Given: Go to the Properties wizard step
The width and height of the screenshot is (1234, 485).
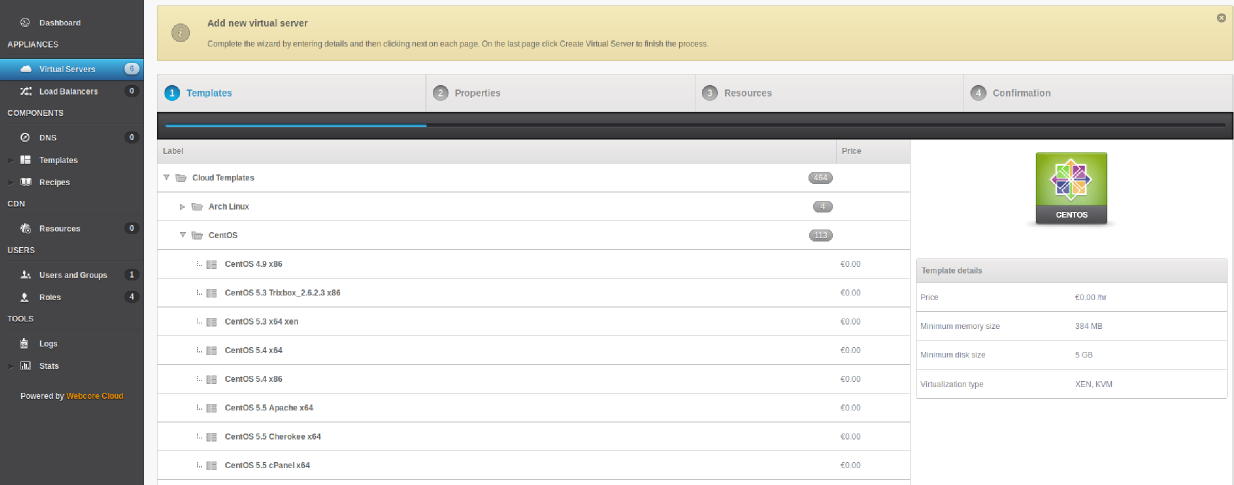Looking at the screenshot, I should 560,93.
